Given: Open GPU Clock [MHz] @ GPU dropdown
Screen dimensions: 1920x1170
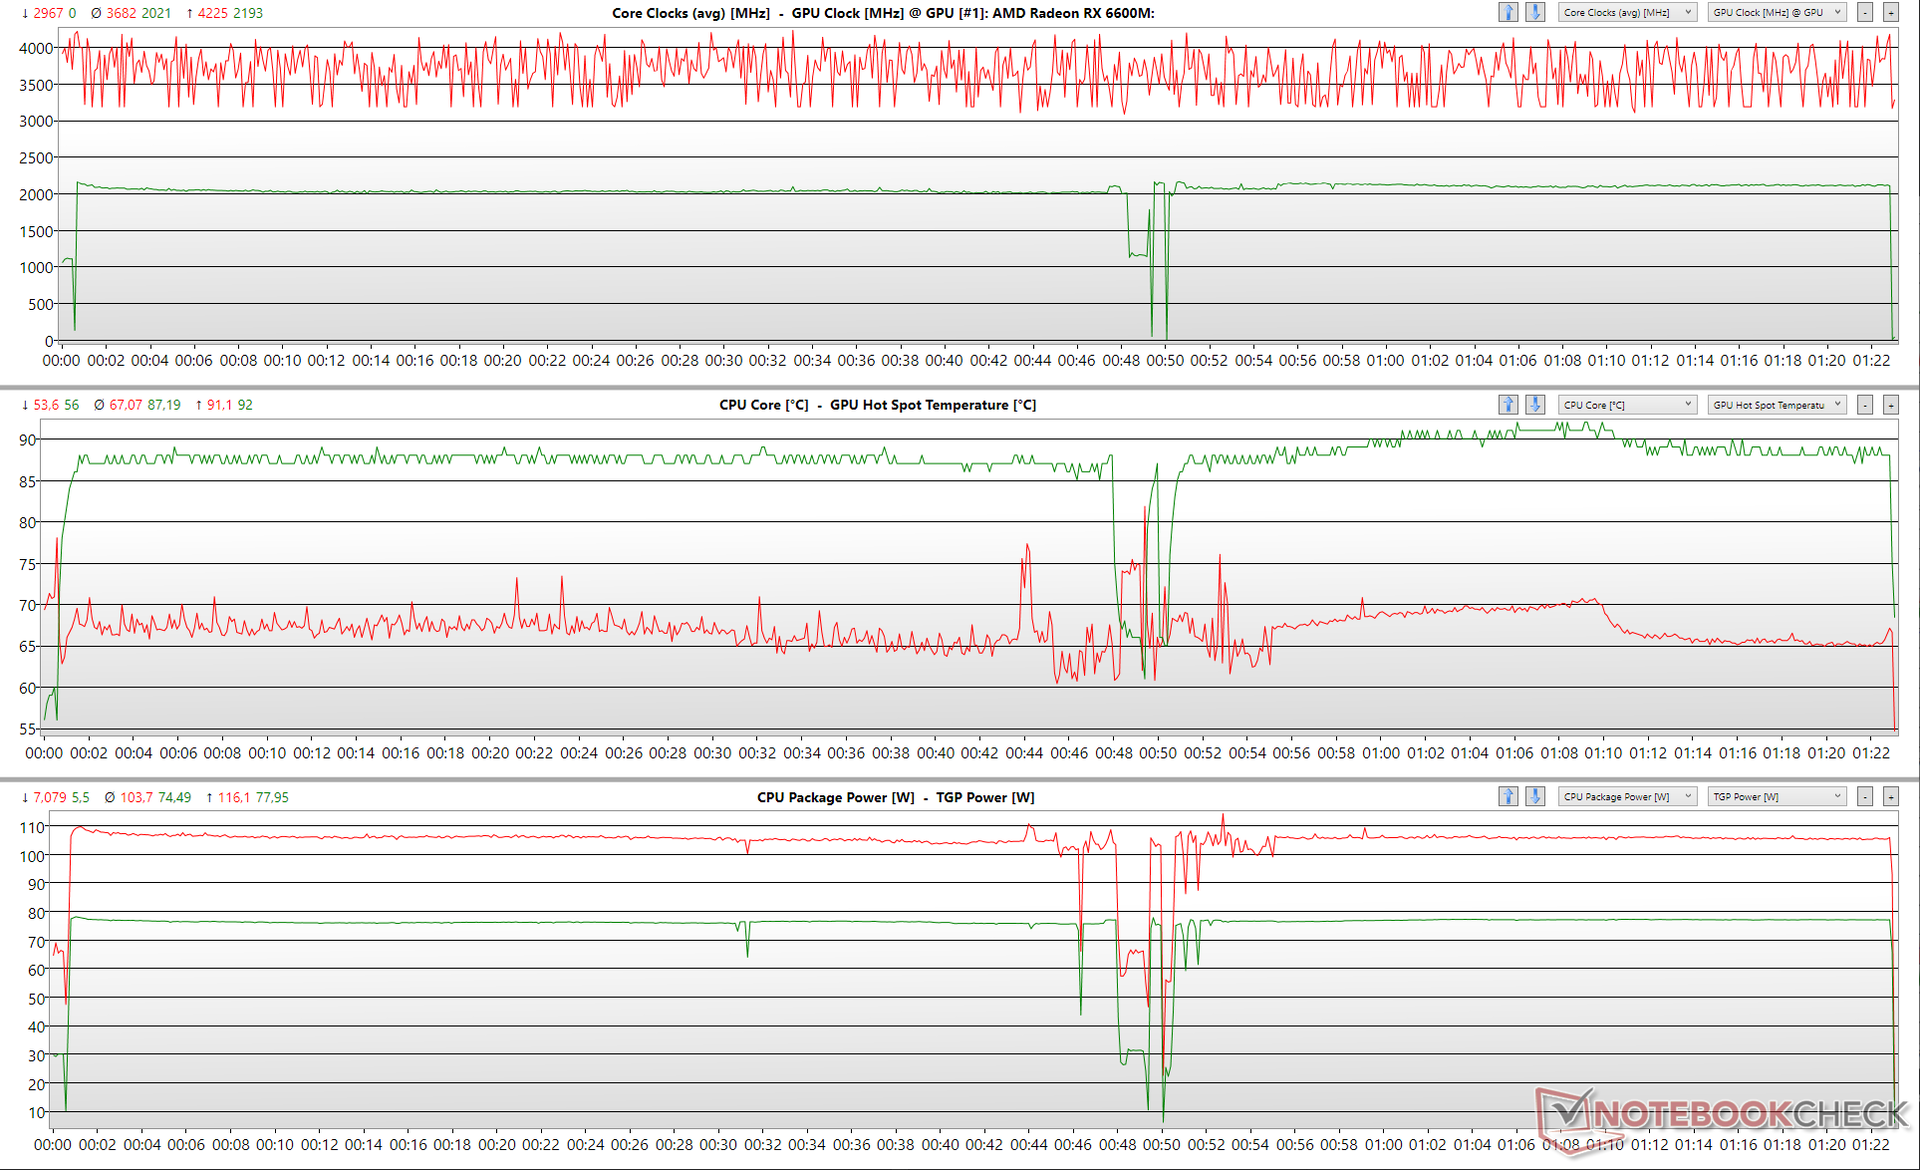Looking at the screenshot, I should click(1776, 12).
